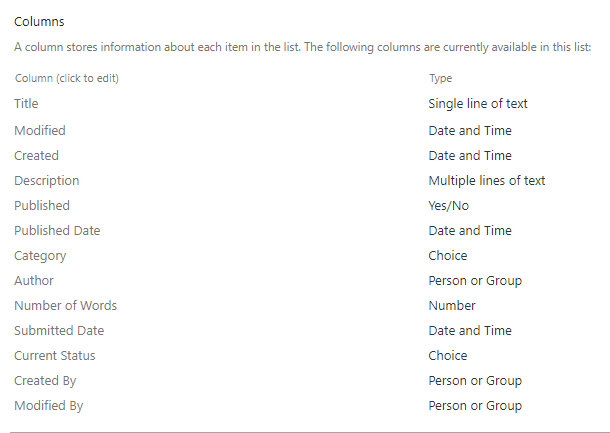
Task: Click the Type column header
Action: tap(440, 79)
